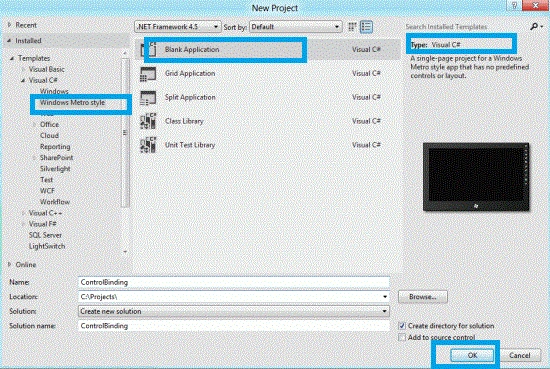Select the Split Application template icon
This screenshot has height=369, width=550.
148,98
